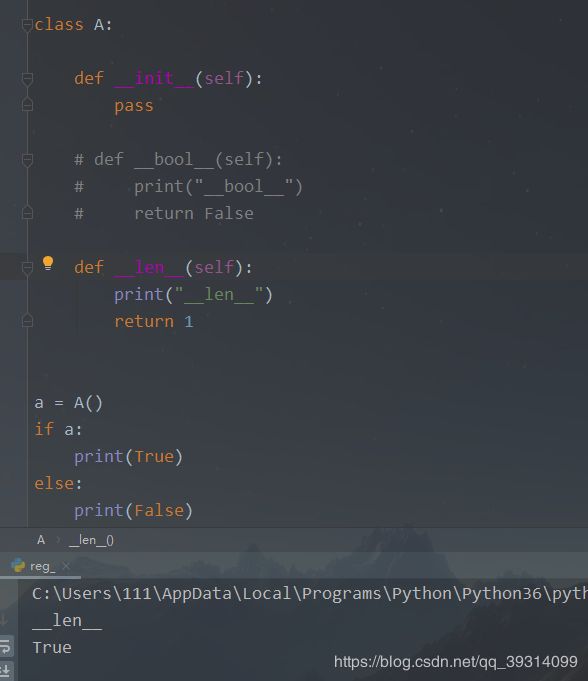
Task: Click the 'else:' keyword line
Action: (x=58, y=483)
